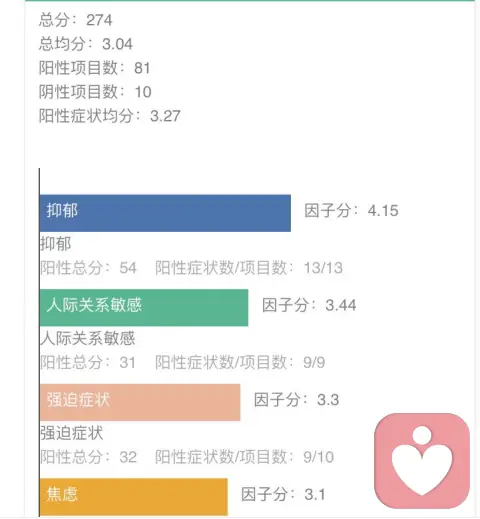Image resolution: width=480 pixels, height=519 pixels.
Task: Click the 总均分 3.04 line
Action: point(86,44)
